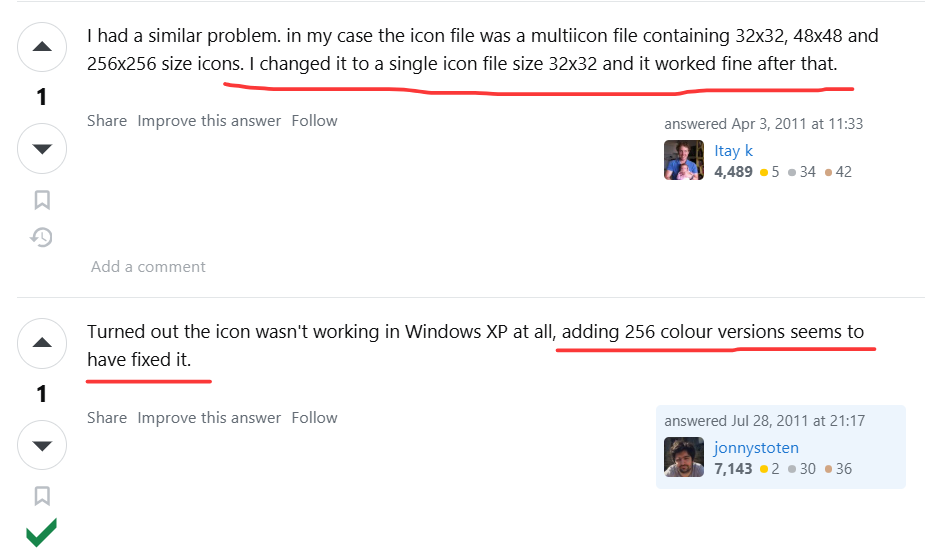
Task: Open Itay k's profile picture
Action: 684,160
